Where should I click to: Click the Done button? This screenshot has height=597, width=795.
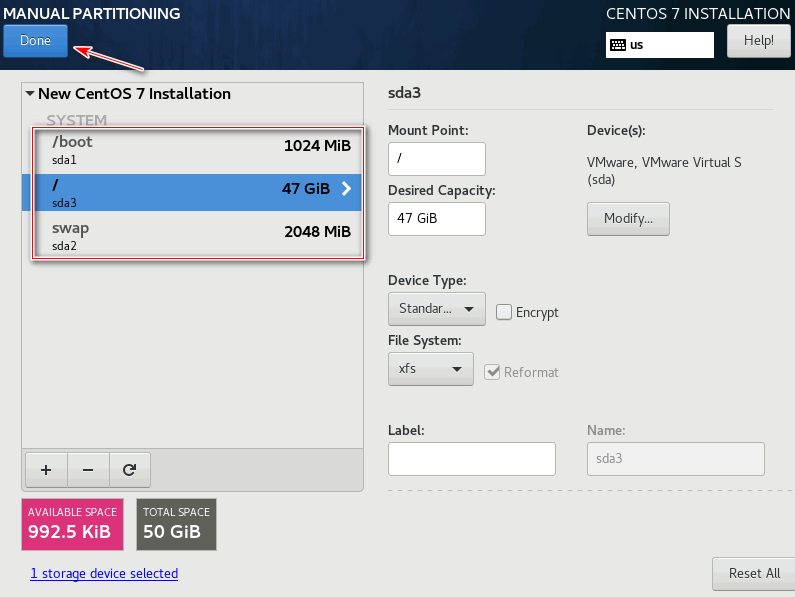35,41
